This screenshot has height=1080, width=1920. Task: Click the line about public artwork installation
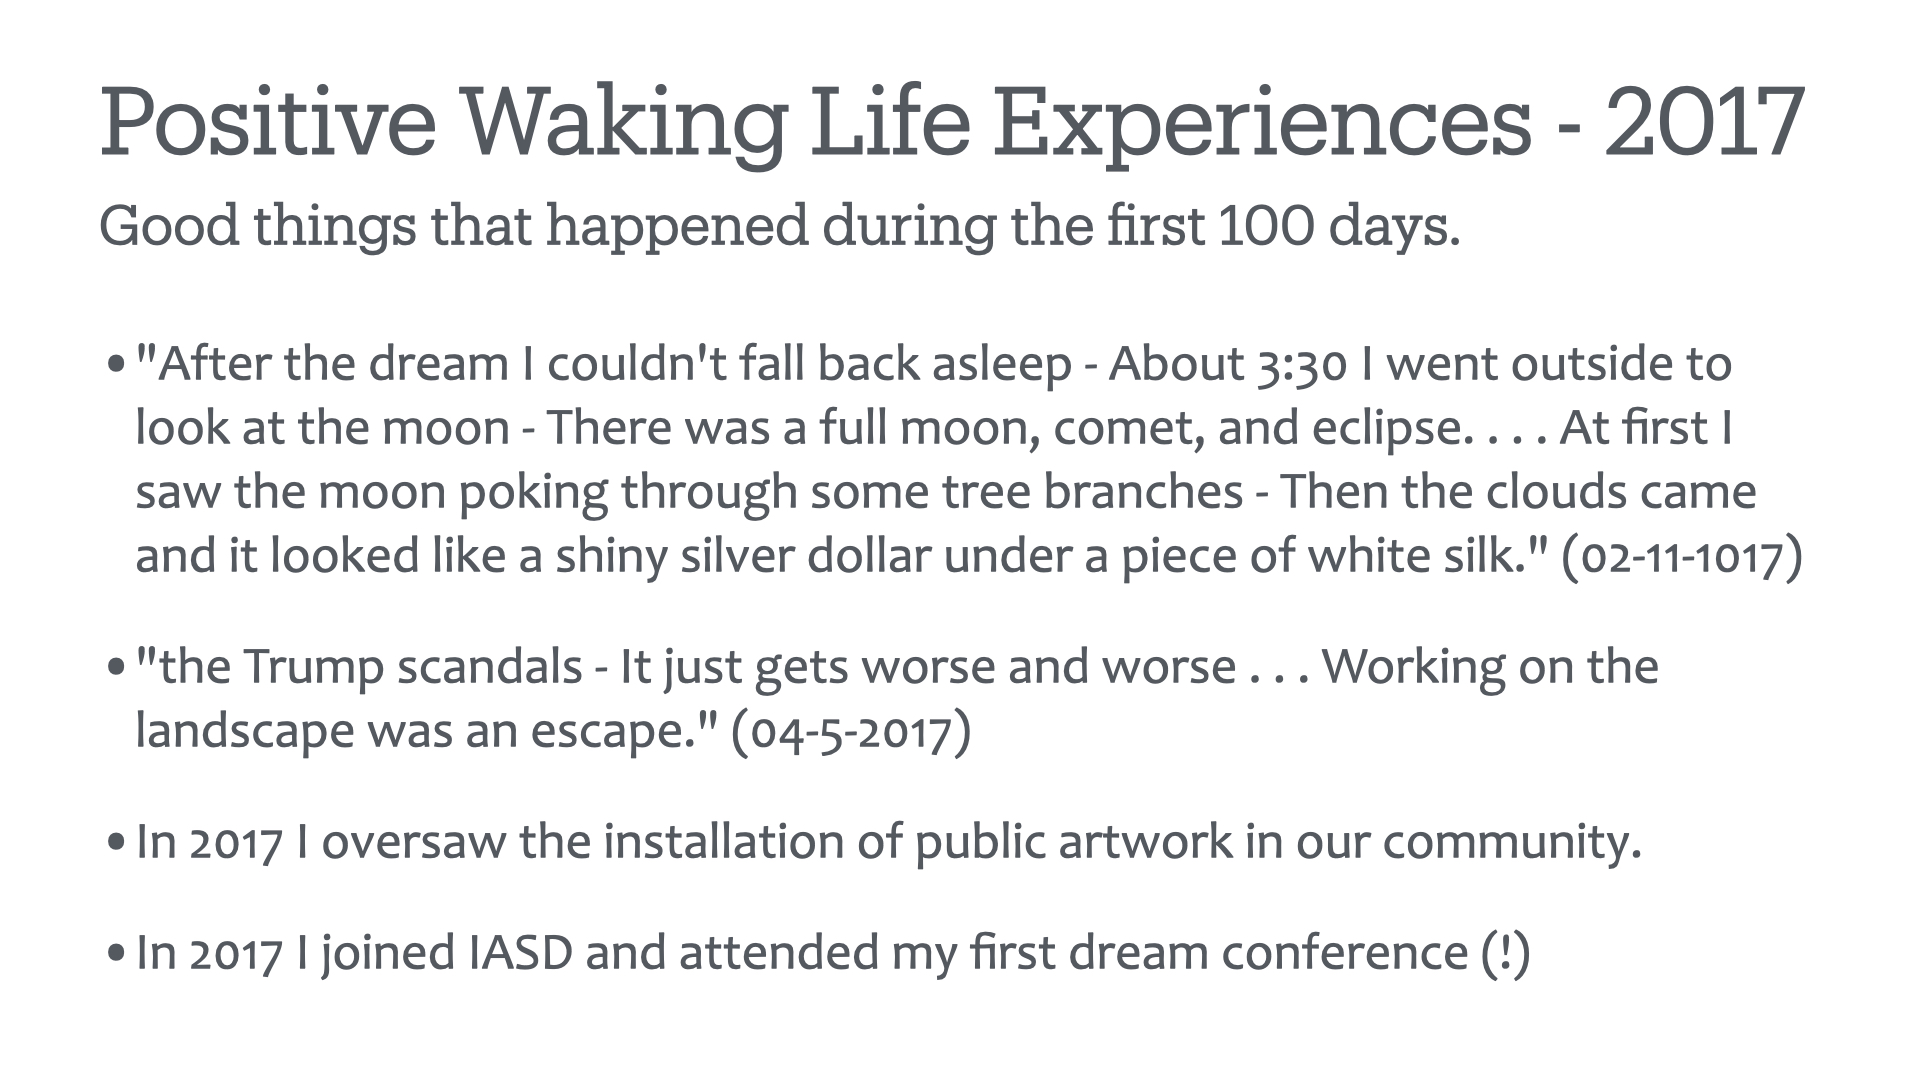pyautogui.click(x=889, y=842)
